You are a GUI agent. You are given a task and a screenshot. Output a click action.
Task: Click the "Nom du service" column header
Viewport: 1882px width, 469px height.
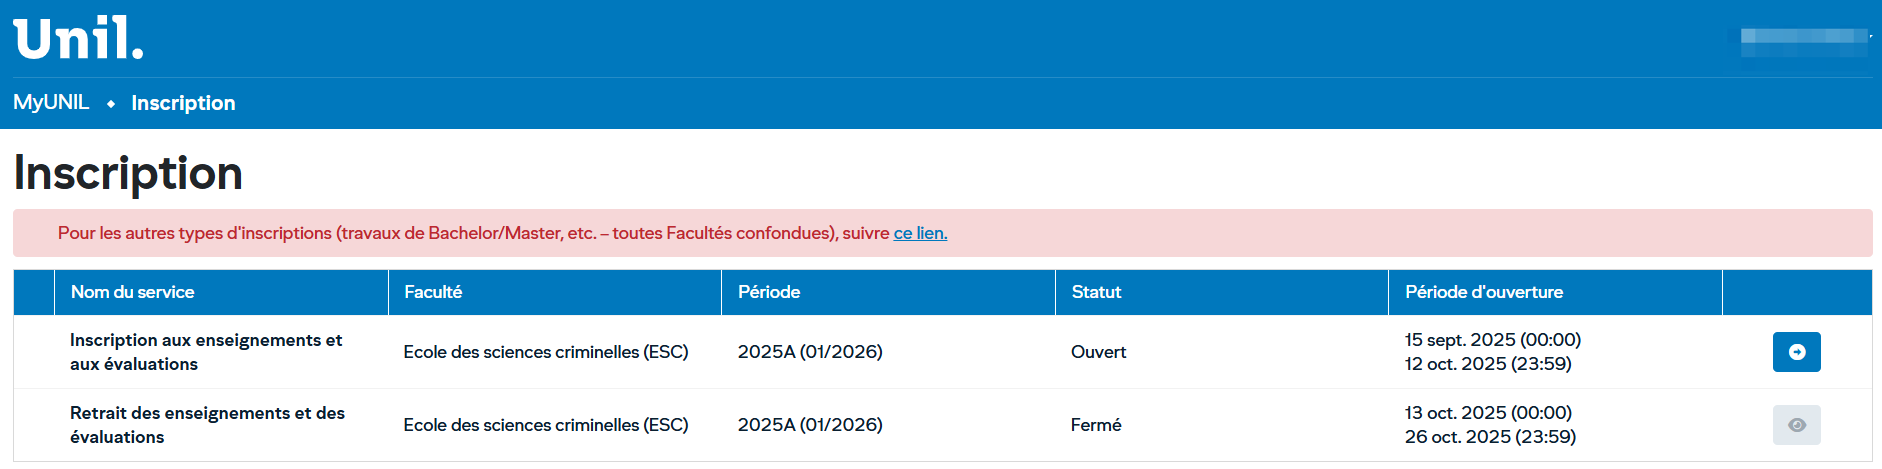point(133,292)
